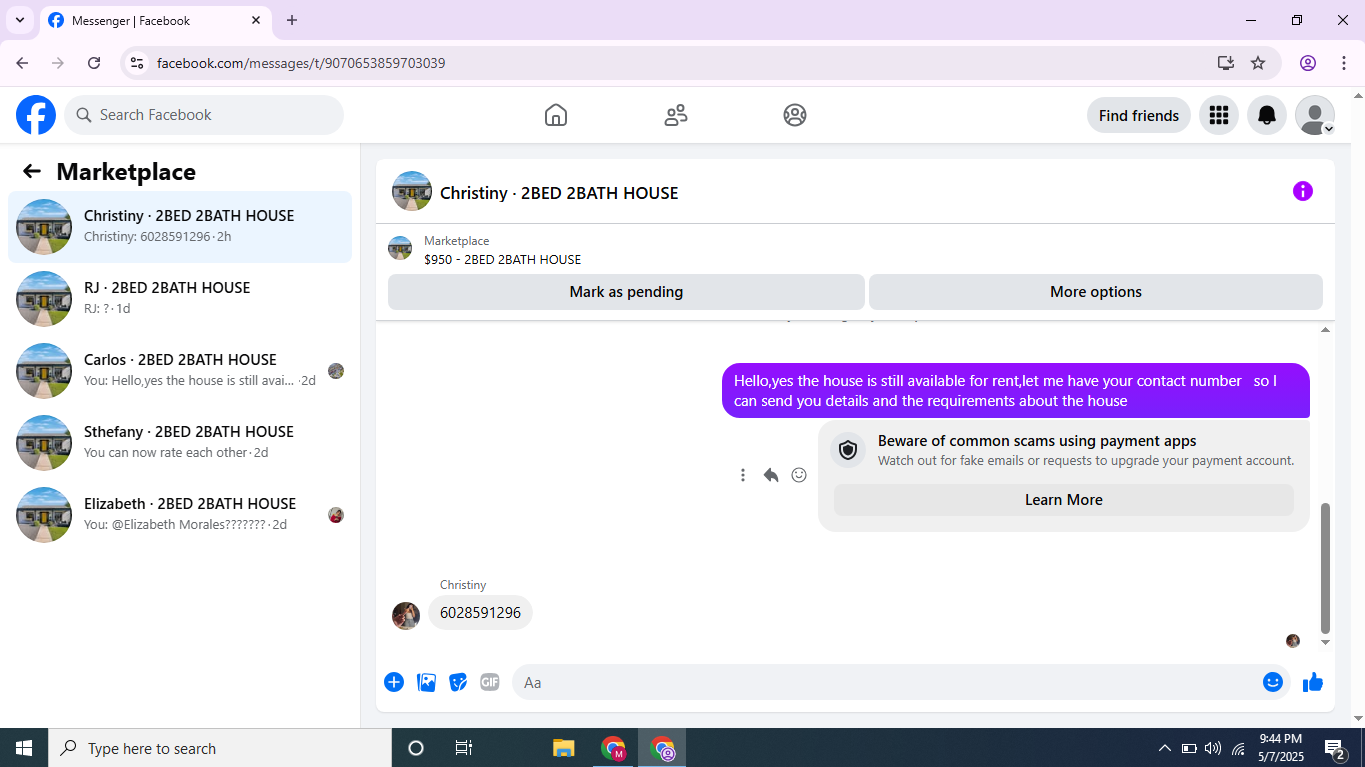Click Learn More on scam warning

click(1063, 500)
